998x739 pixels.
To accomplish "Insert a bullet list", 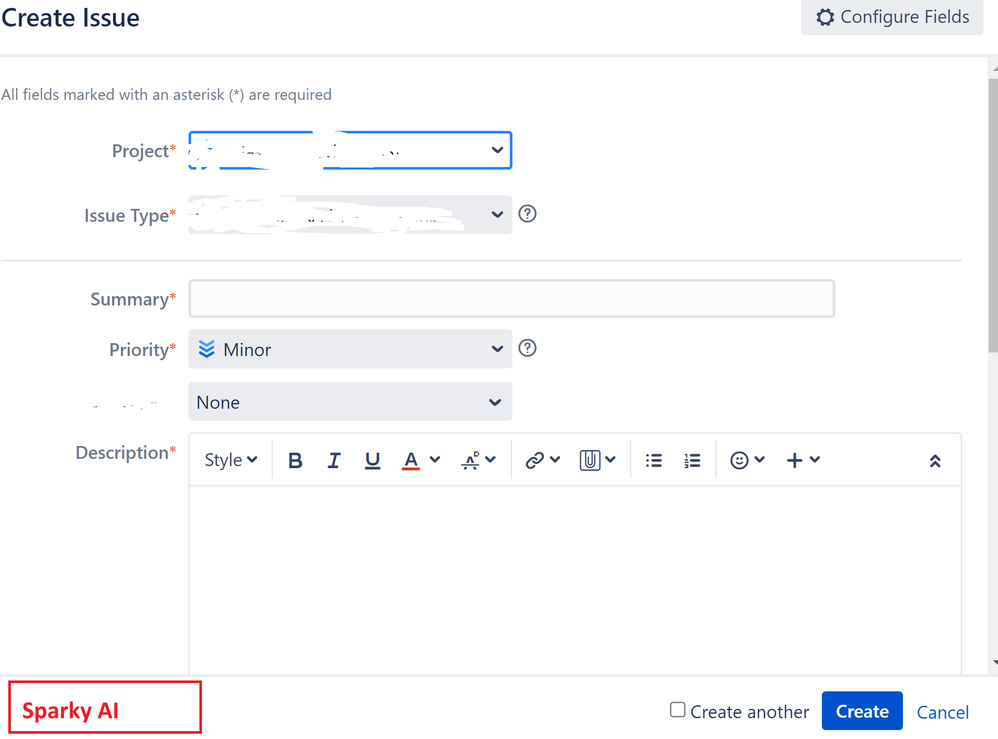I will [654, 459].
